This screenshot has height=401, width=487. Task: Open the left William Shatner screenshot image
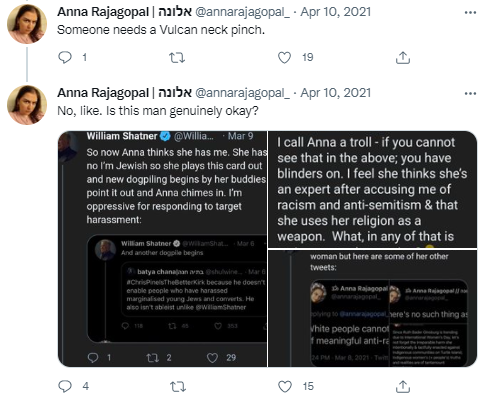162,249
